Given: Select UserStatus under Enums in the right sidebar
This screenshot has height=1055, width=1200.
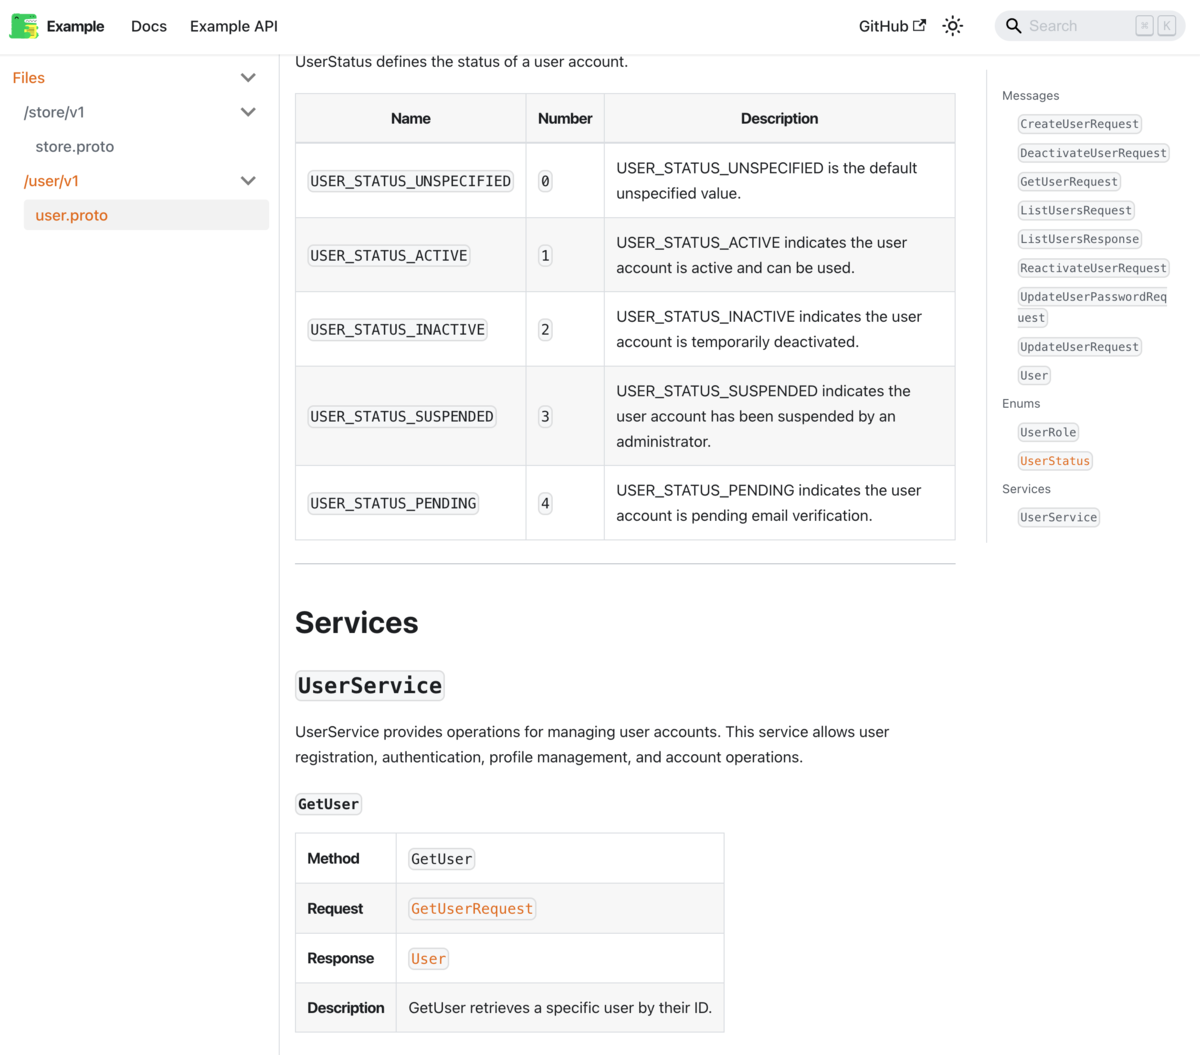Looking at the screenshot, I should pos(1055,460).
